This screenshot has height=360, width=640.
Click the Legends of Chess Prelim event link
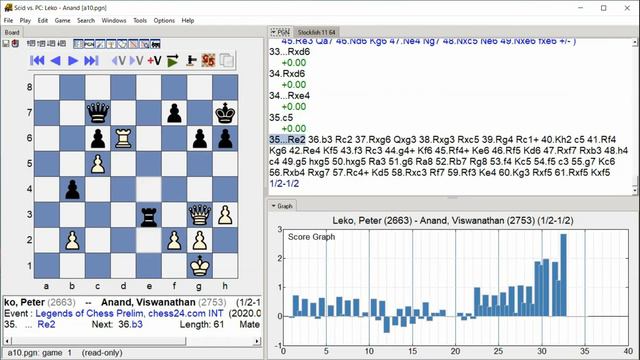(129, 313)
